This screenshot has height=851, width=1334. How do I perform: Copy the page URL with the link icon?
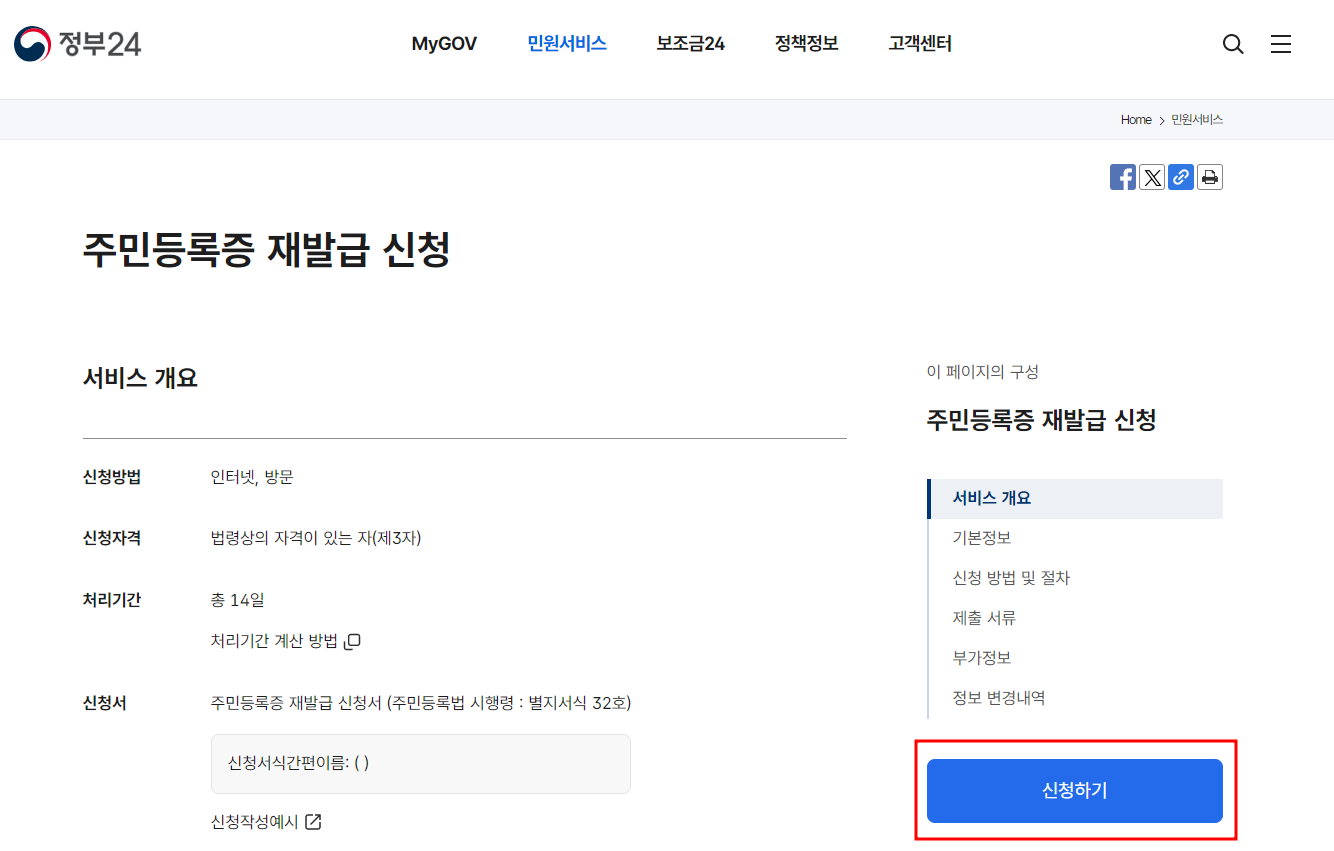coord(1181,177)
